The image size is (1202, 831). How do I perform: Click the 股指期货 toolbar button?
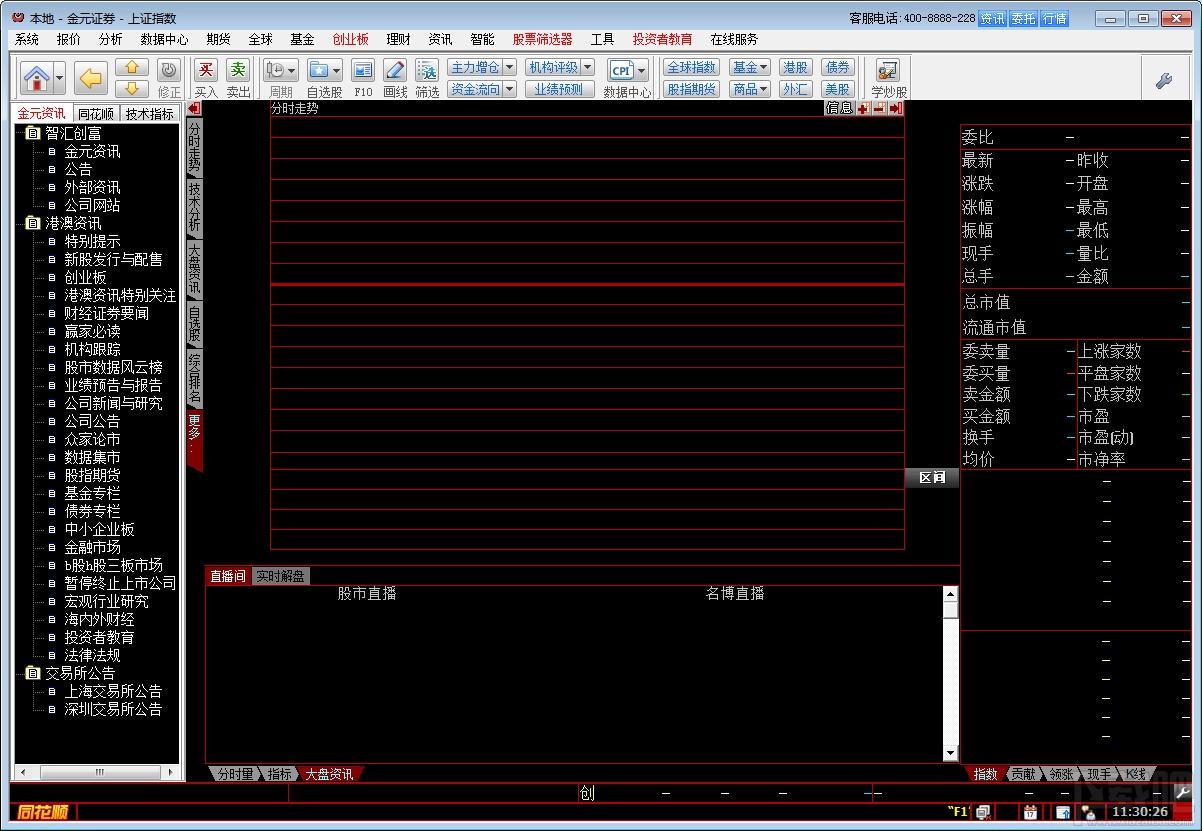click(691, 89)
